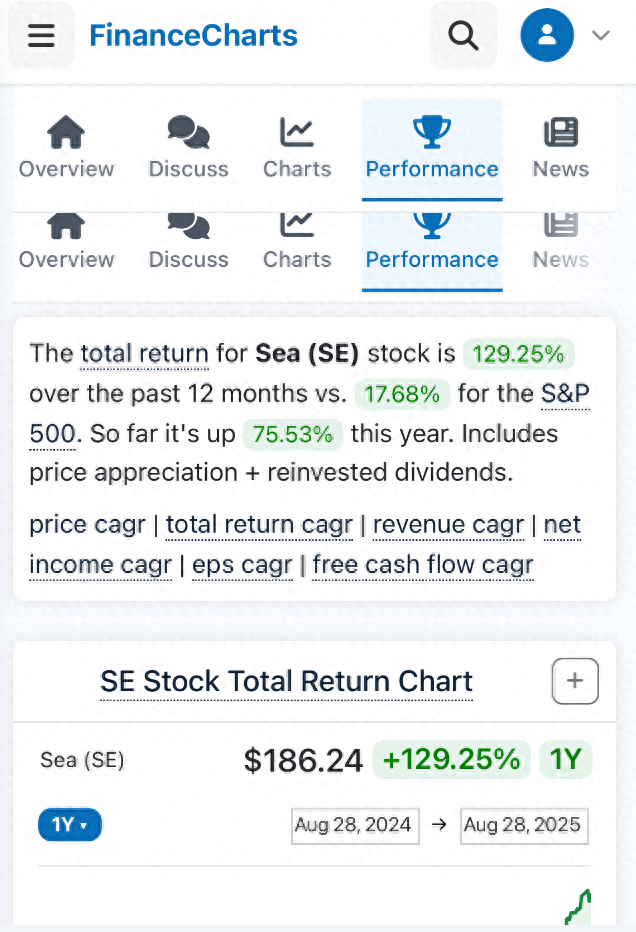Open the free cash flow cagr link
This screenshot has width=636, height=932.
point(422,565)
